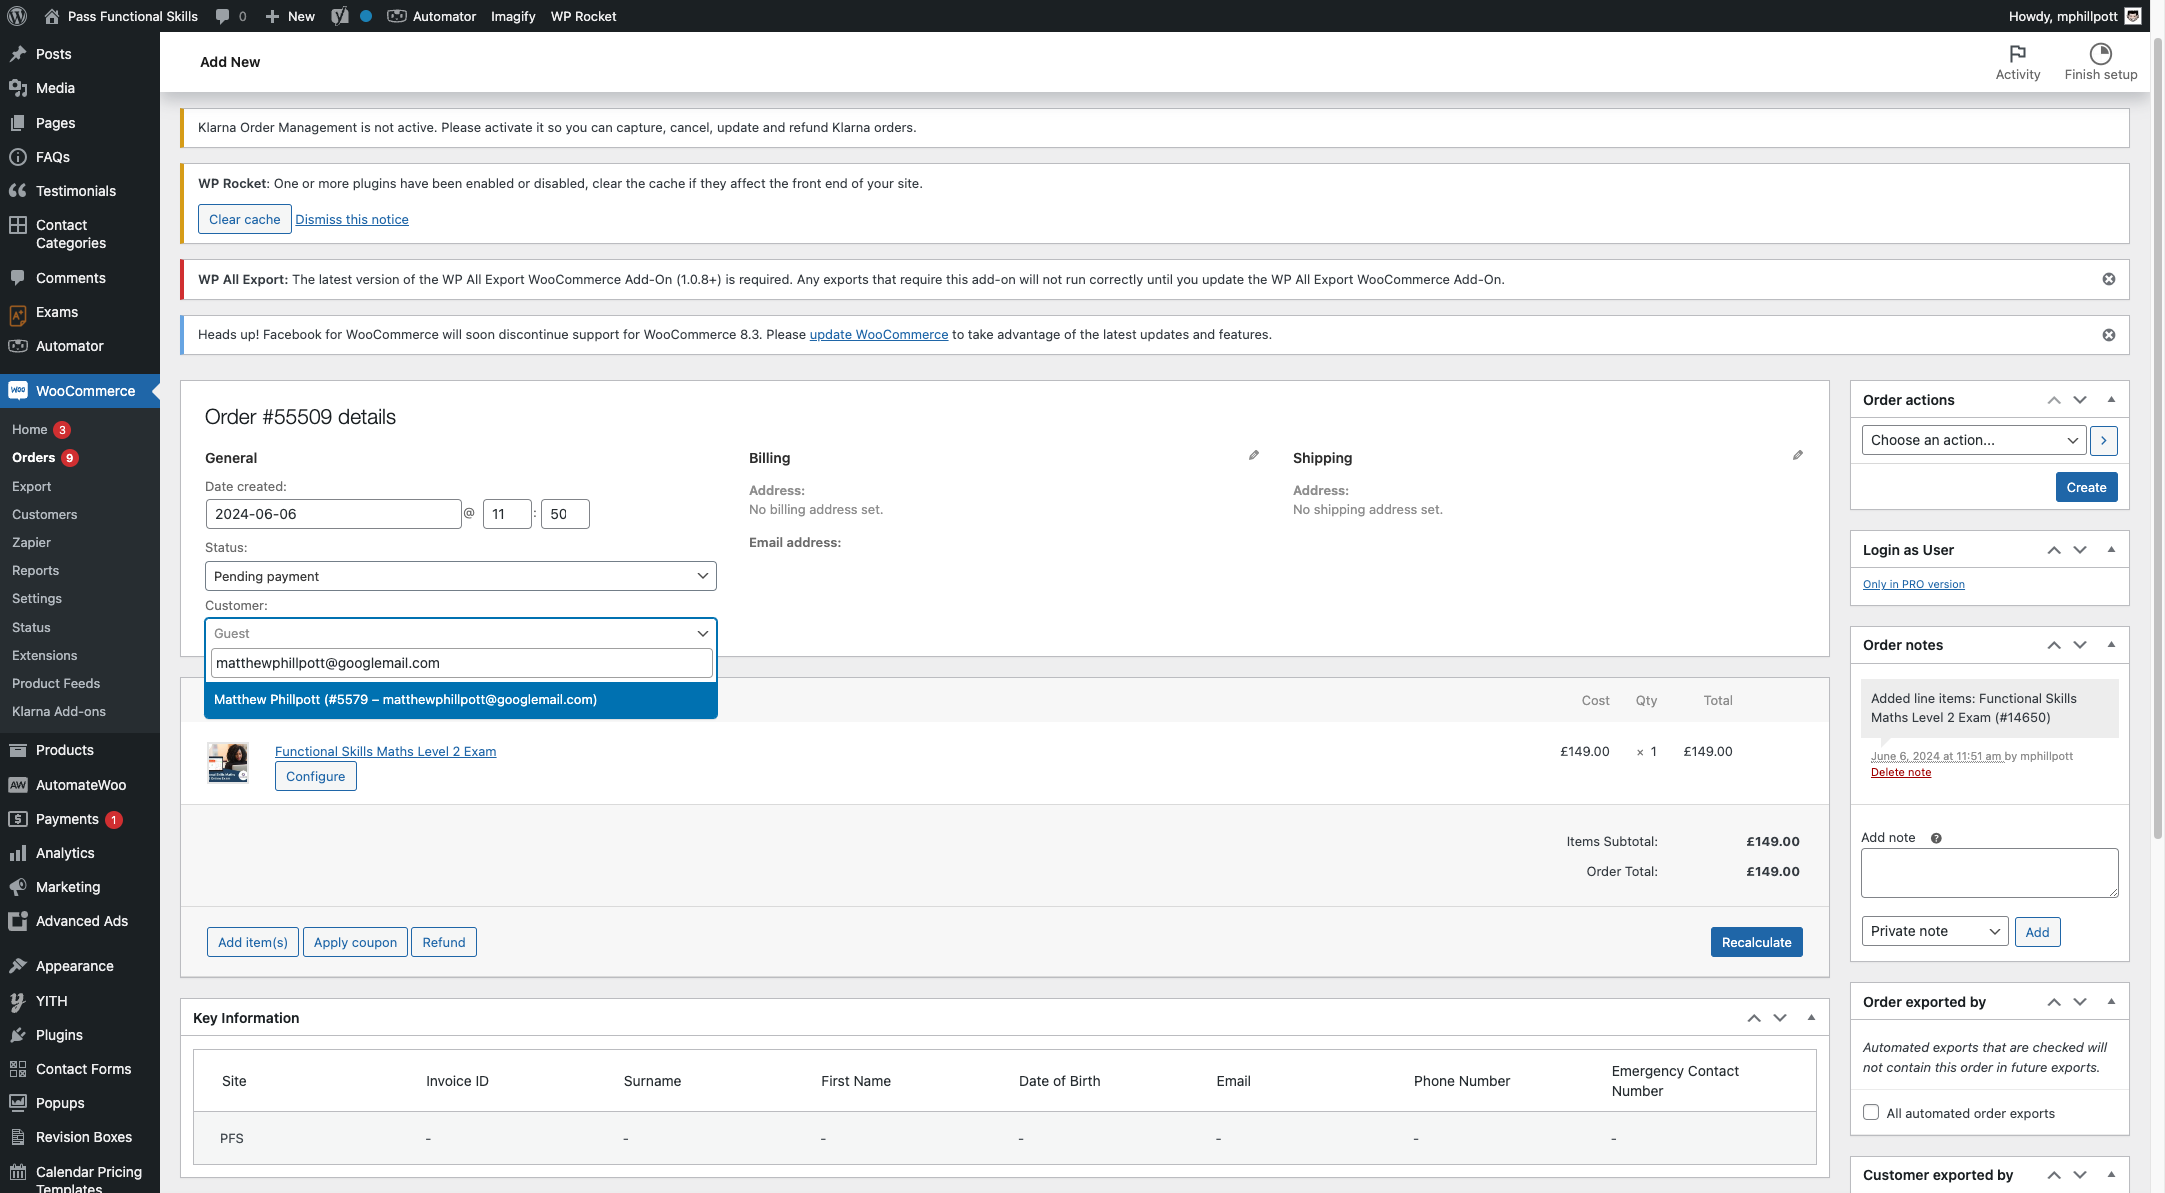Open WooCommerce Reports submenu
Image resolution: width=2165 pixels, height=1193 pixels.
(x=35, y=570)
